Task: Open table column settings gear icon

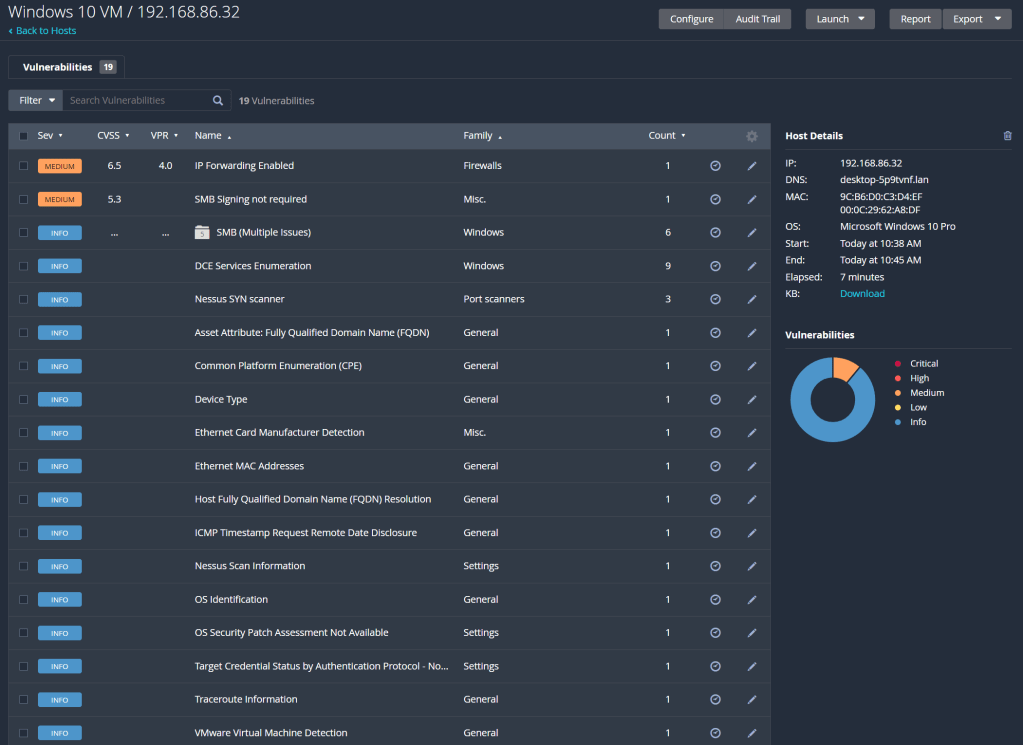Action: pos(752,136)
